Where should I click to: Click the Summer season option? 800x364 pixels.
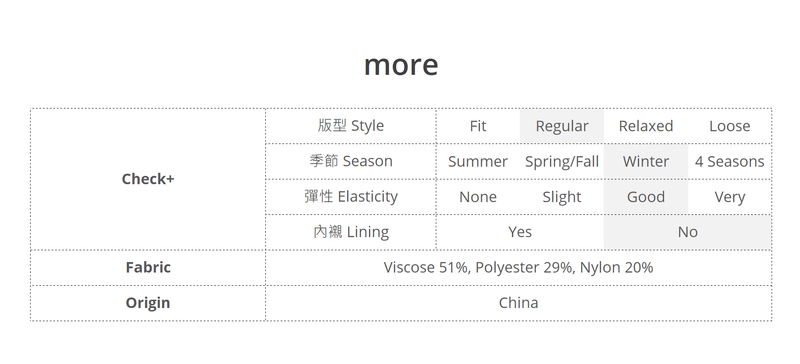coord(478,161)
